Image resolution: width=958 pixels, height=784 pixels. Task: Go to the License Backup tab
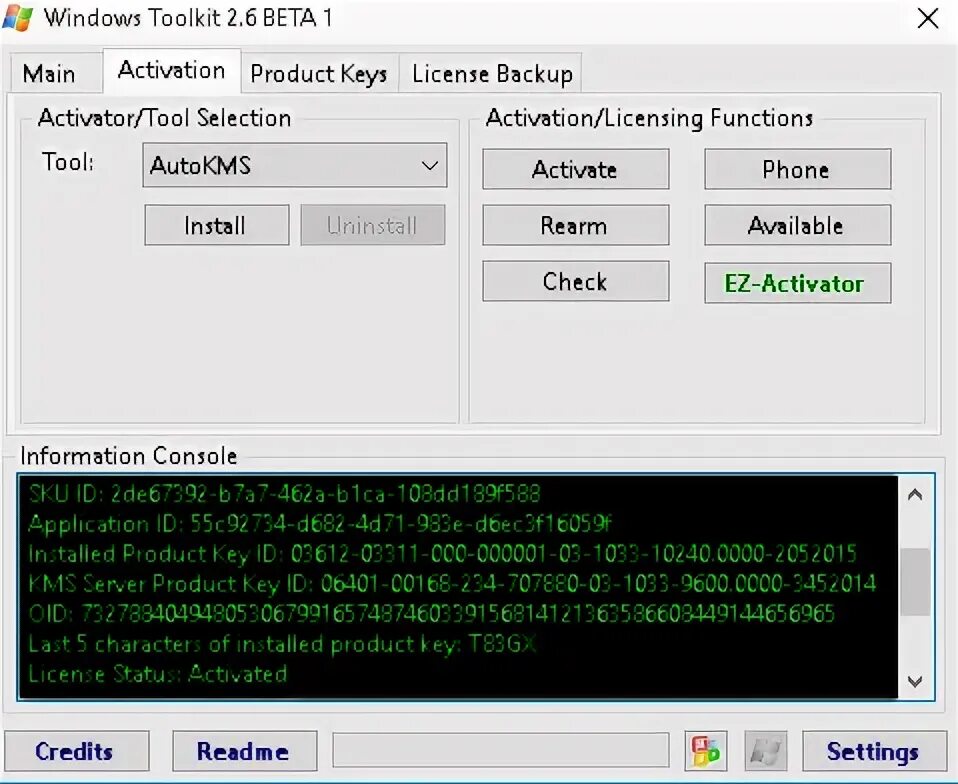[492, 74]
